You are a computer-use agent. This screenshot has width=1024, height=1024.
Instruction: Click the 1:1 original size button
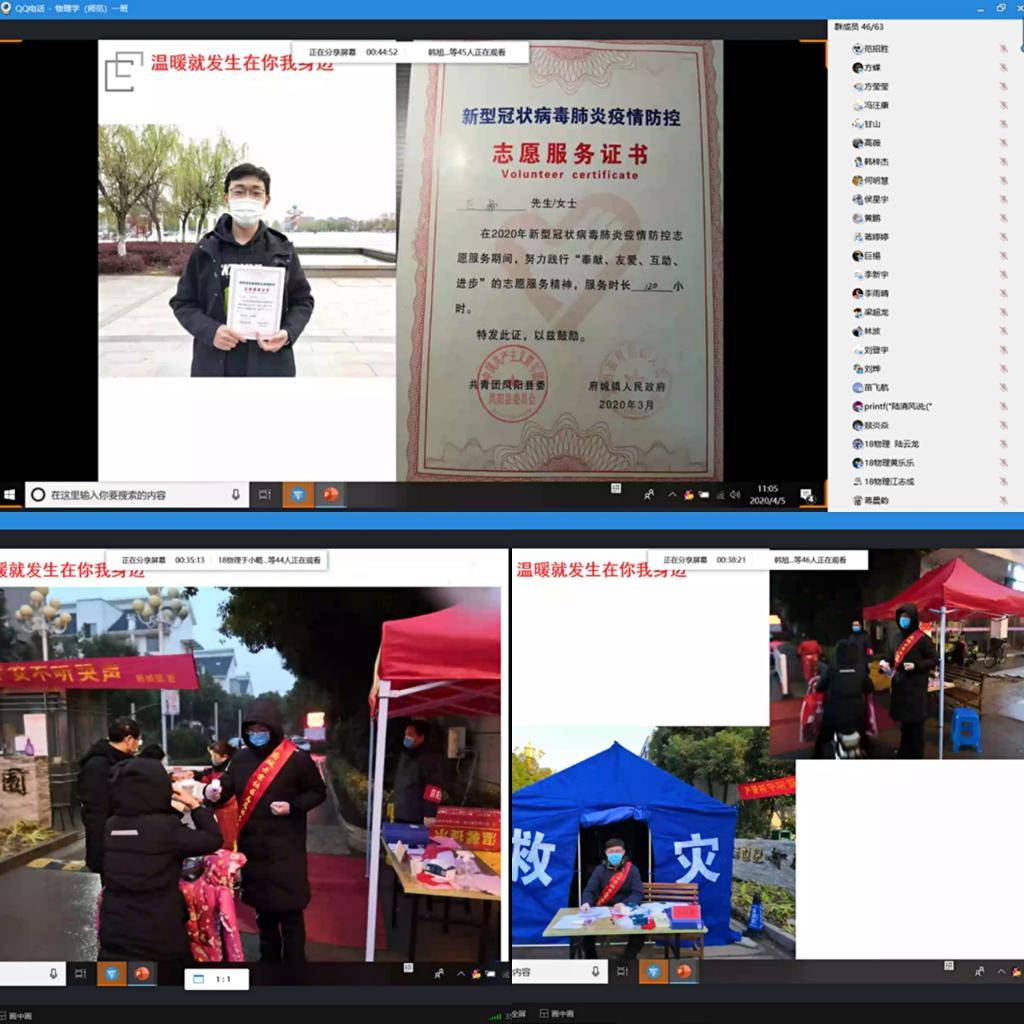[217, 979]
